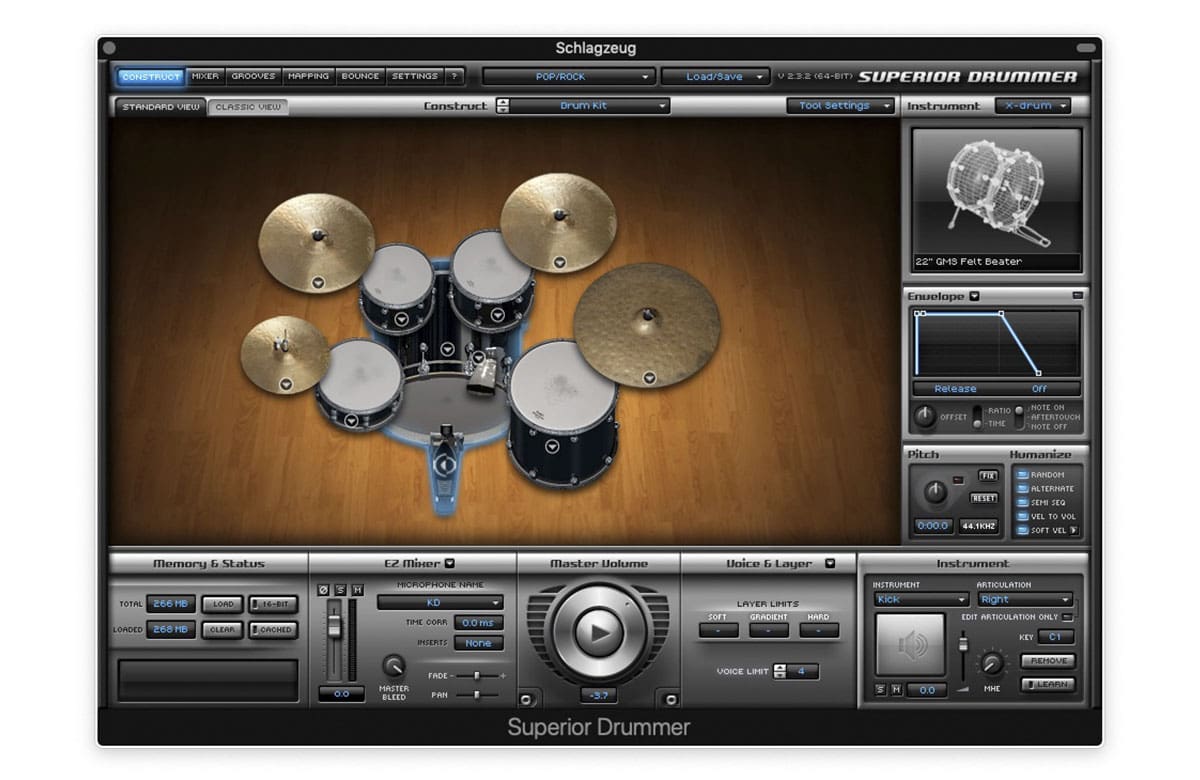Viewport: 1200px width, 780px height.
Task: Open the left crash cymbal arrow menu
Action: click(317, 281)
